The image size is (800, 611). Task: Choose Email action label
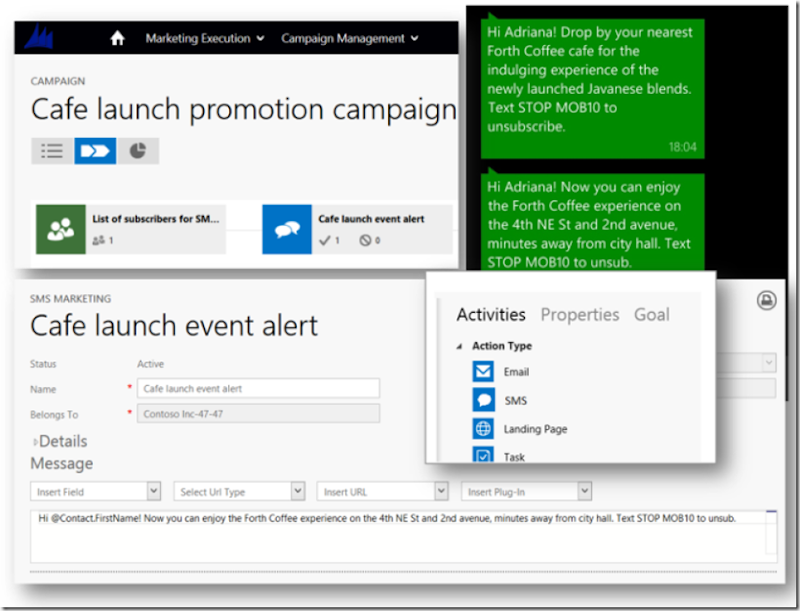pos(516,372)
